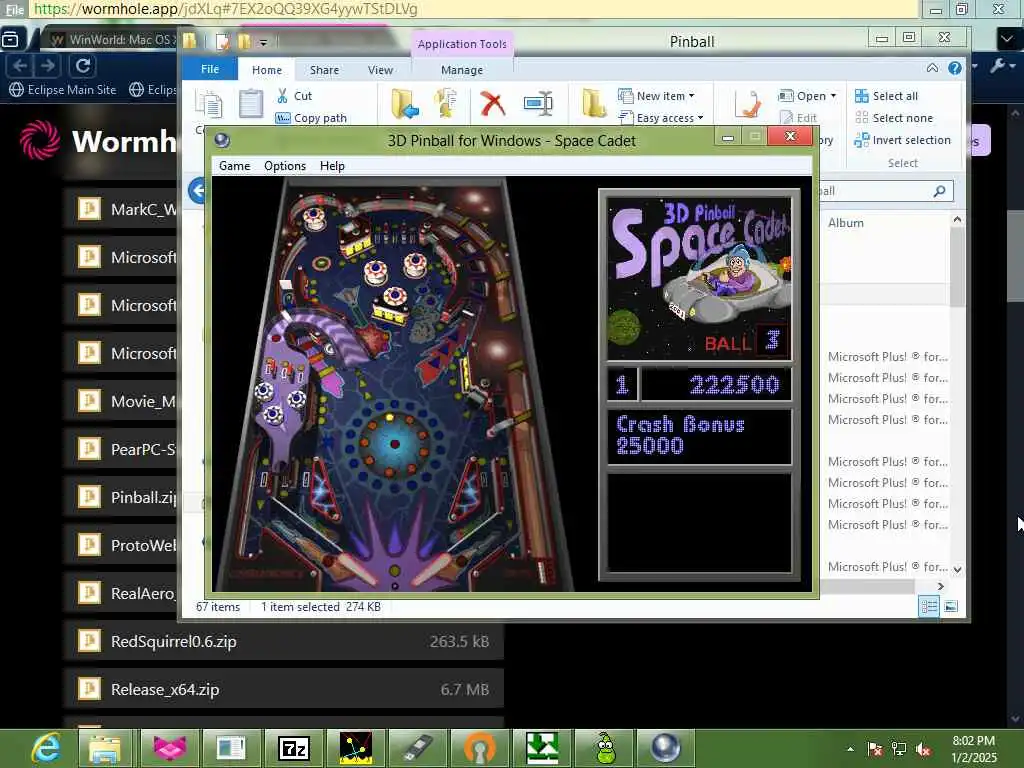Click the Pinball.zip file entry
Viewport: 1024px width, 768px height.
(122, 498)
